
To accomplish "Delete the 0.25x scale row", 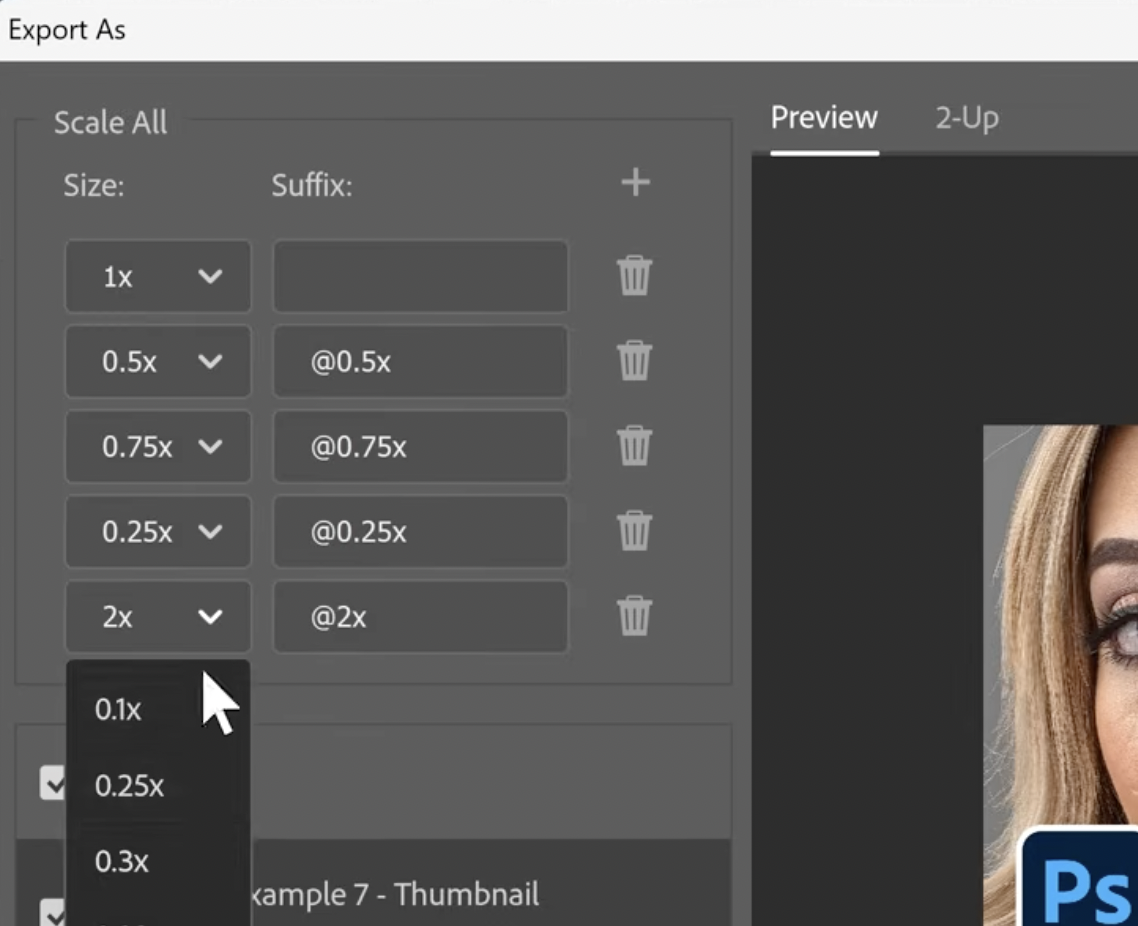I will 635,532.
